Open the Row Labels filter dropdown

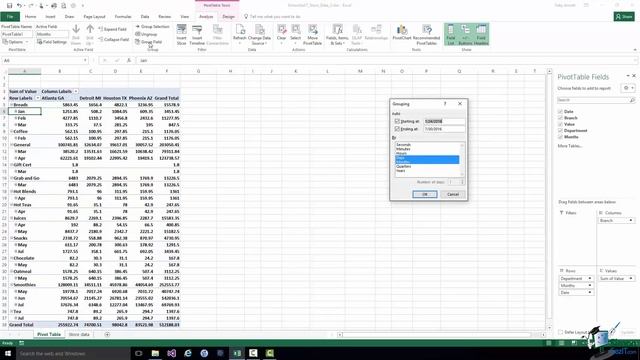click(x=38, y=98)
